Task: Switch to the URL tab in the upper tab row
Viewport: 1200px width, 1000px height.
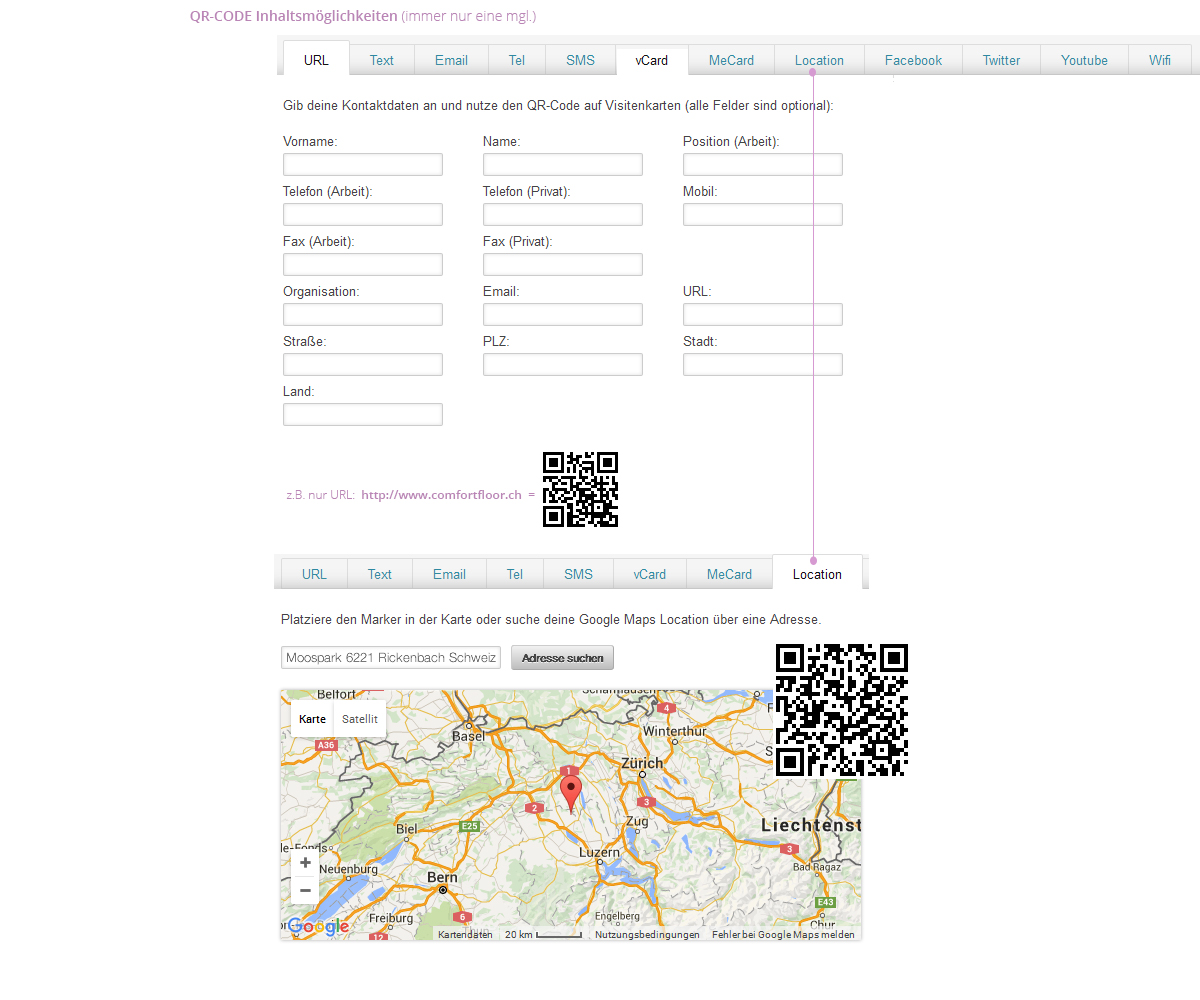Action: [x=316, y=59]
